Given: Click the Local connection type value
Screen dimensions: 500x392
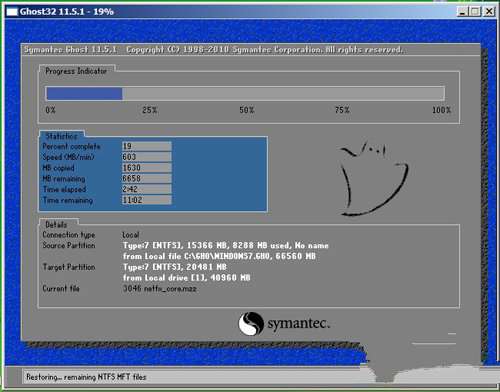Looking at the screenshot, I should click(x=131, y=235).
